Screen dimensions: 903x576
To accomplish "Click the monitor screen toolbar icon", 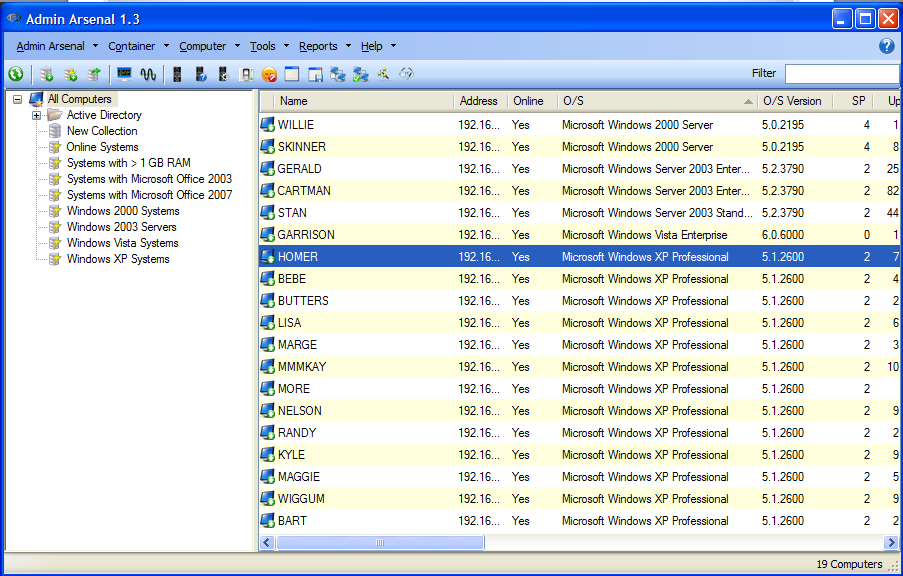I will coord(124,74).
